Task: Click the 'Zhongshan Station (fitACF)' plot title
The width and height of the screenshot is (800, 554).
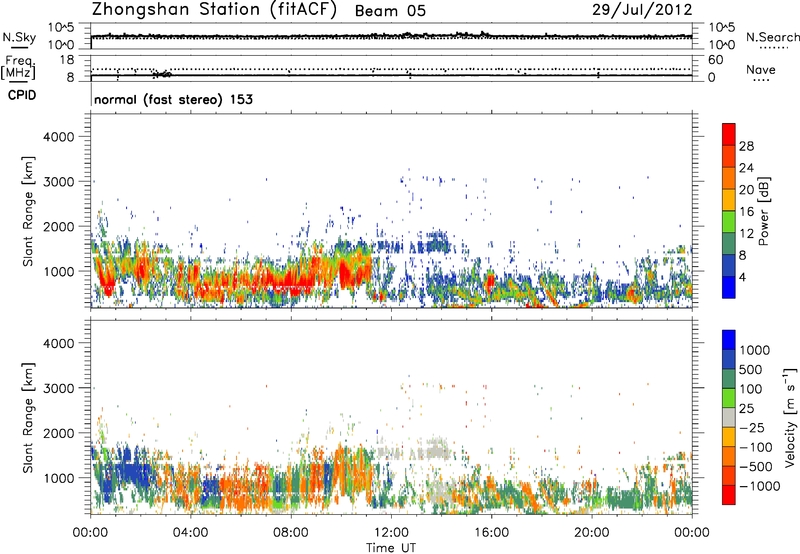Action: click(214, 10)
